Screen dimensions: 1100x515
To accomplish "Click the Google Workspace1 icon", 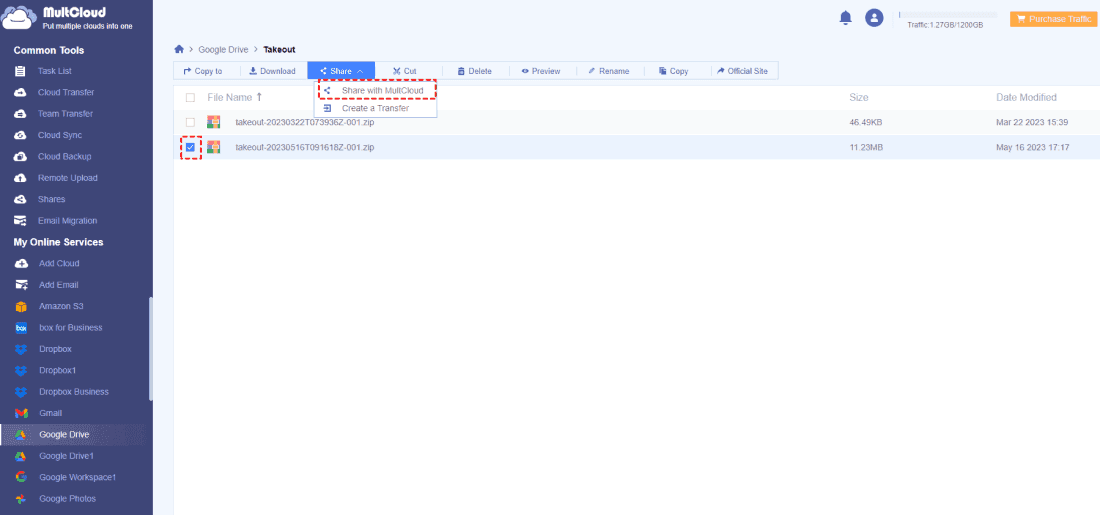I will click(x=21, y=478).
